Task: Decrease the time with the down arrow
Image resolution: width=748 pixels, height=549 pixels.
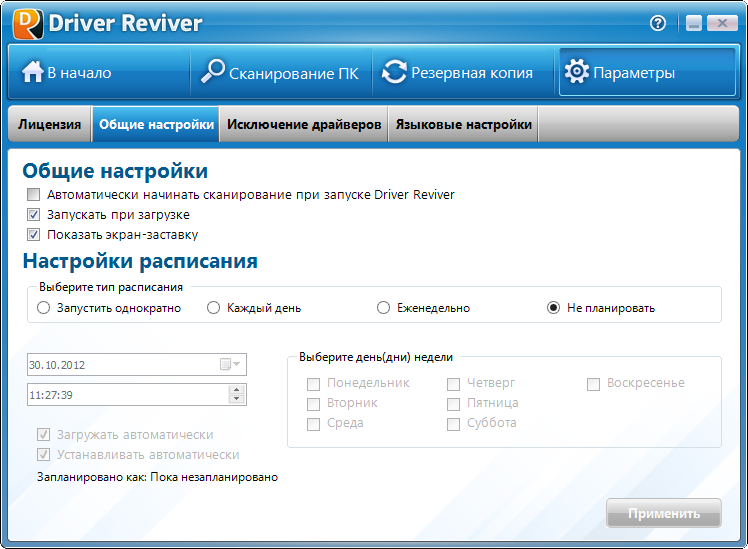Action: [237, 399]
